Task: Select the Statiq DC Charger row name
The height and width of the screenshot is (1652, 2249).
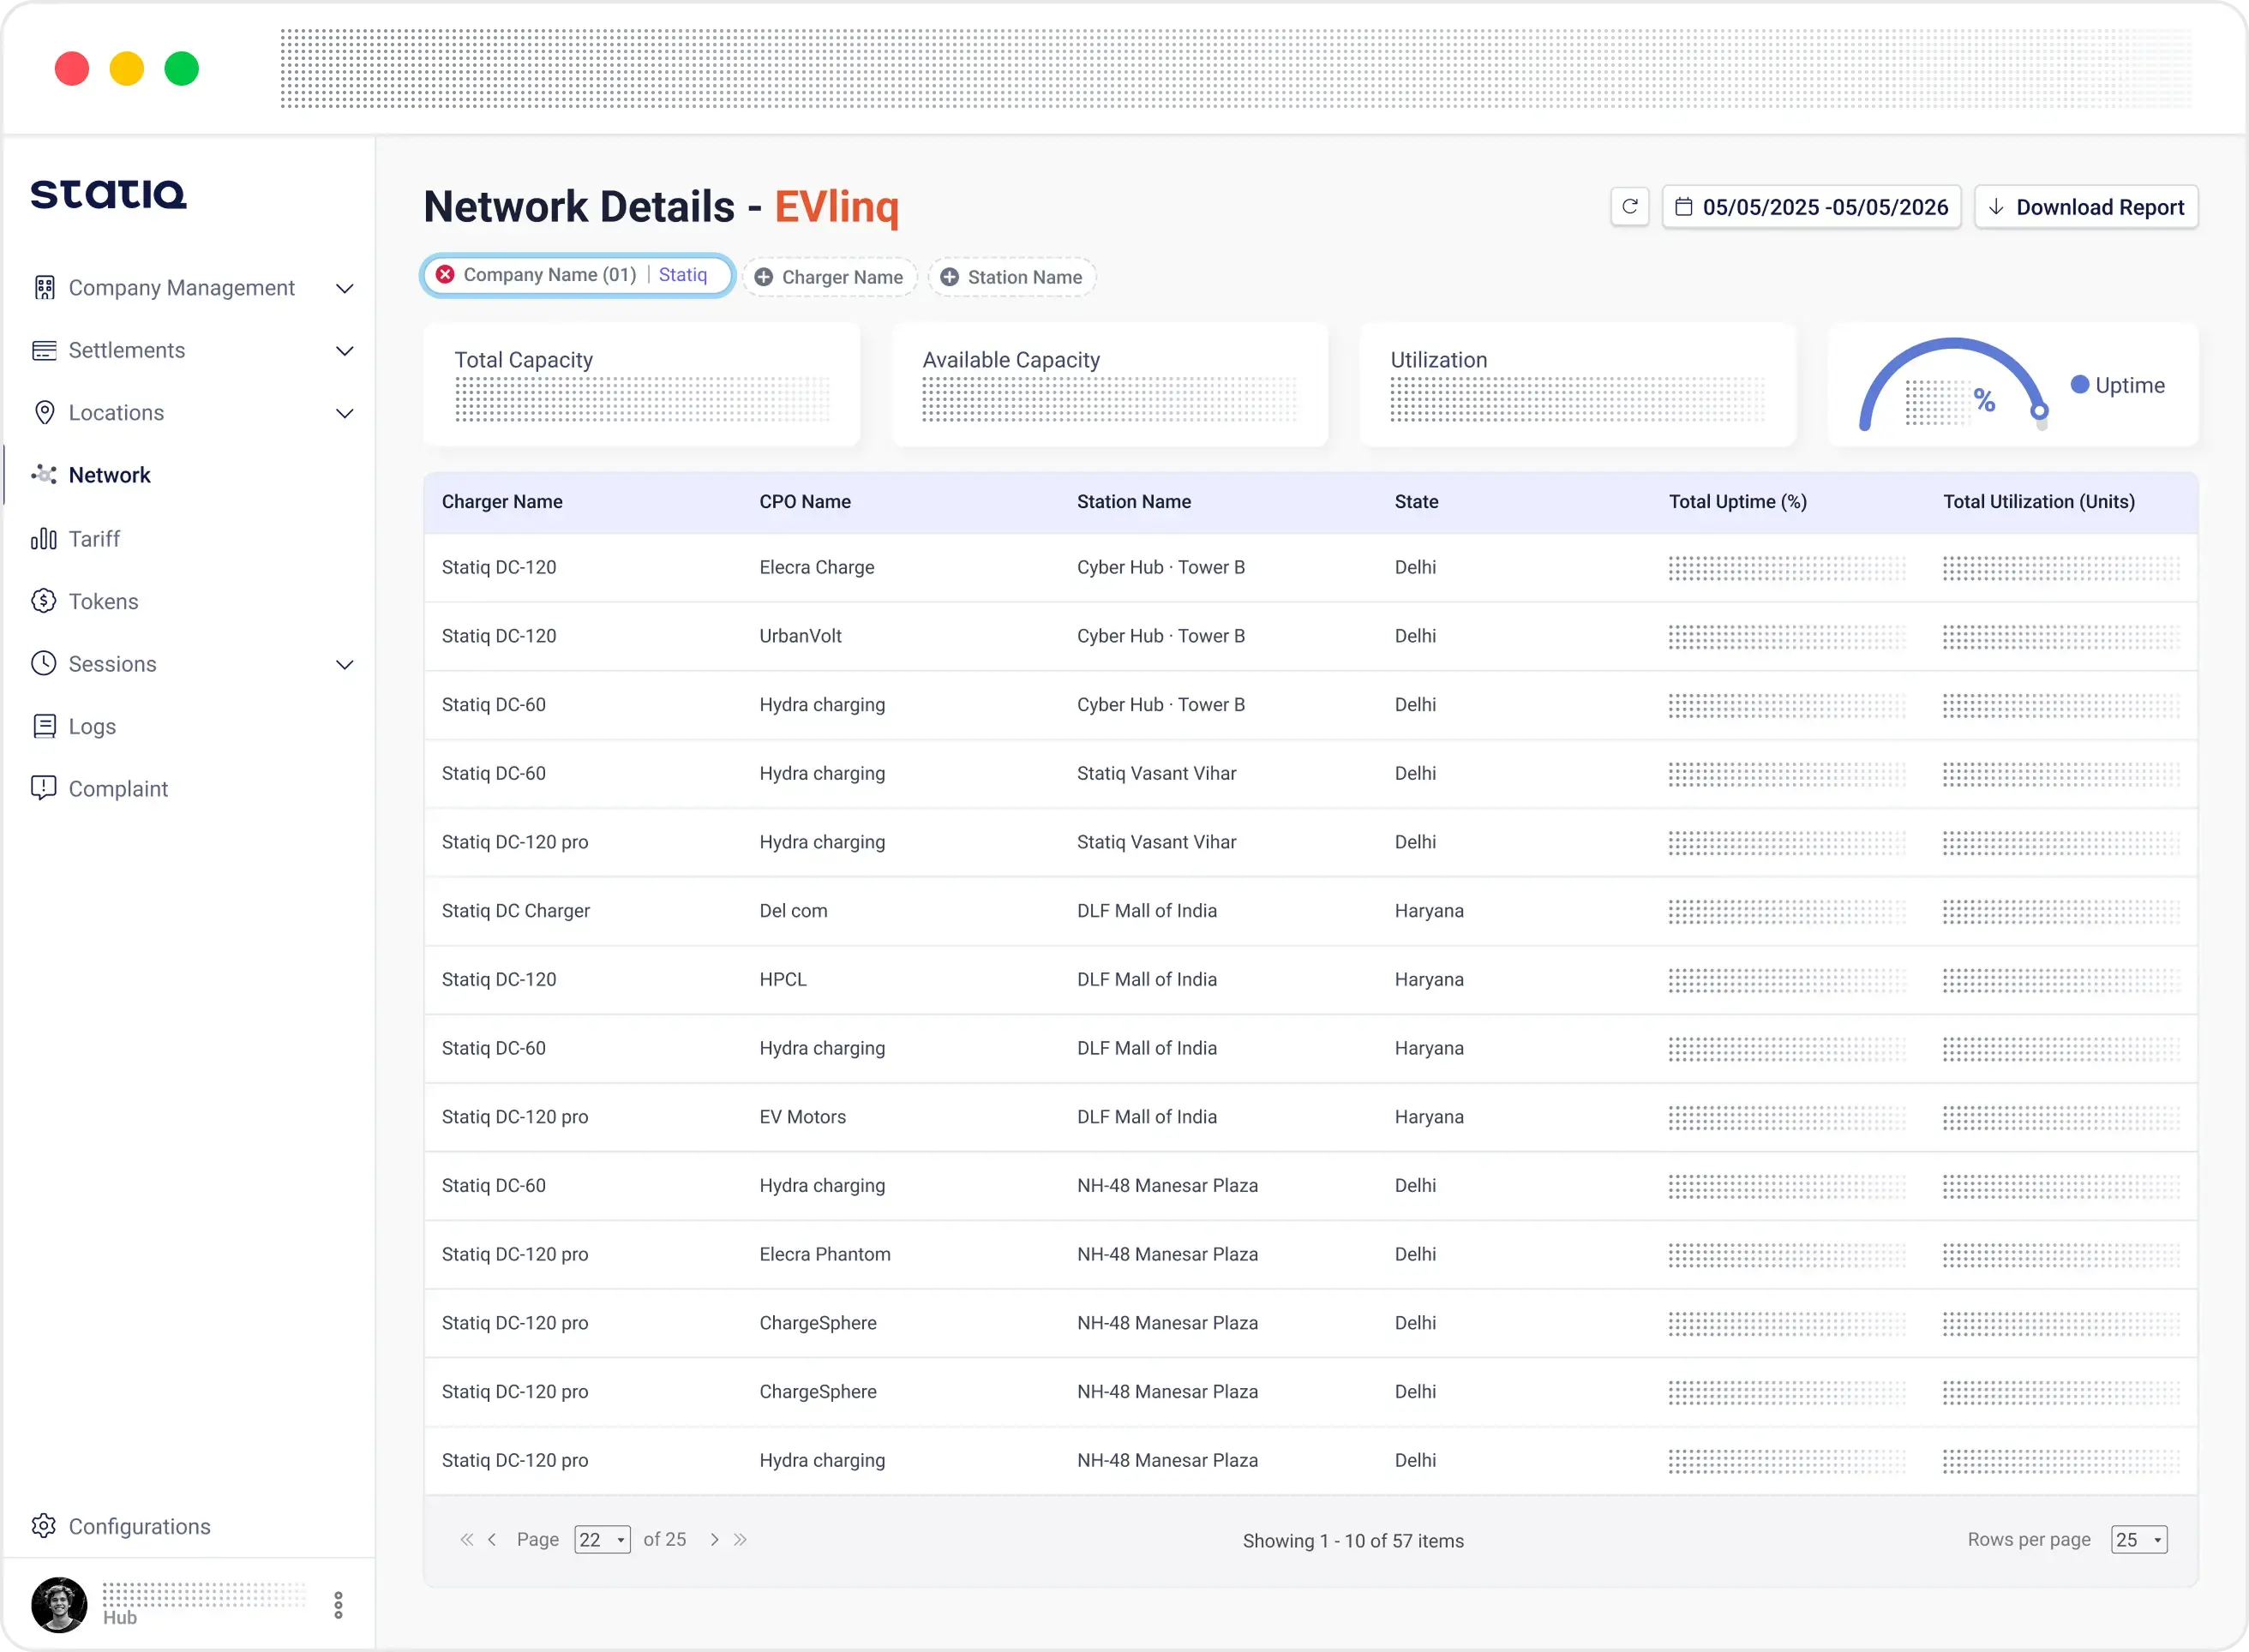Action: pos(516,911)
